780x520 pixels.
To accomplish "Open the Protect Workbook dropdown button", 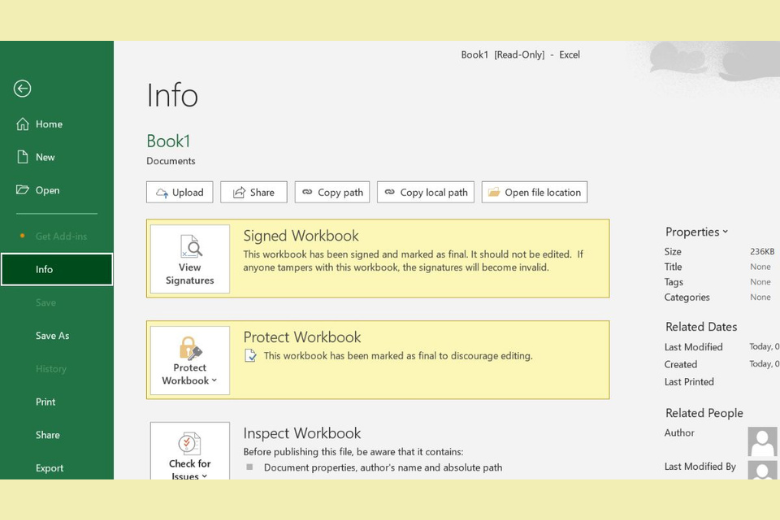I will point(190,360).
